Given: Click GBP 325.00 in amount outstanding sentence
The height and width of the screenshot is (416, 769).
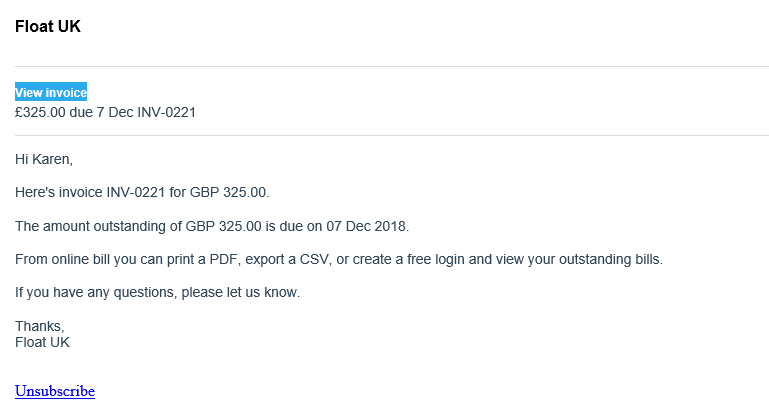Looking at the screenshot, I should coord(223,226).
